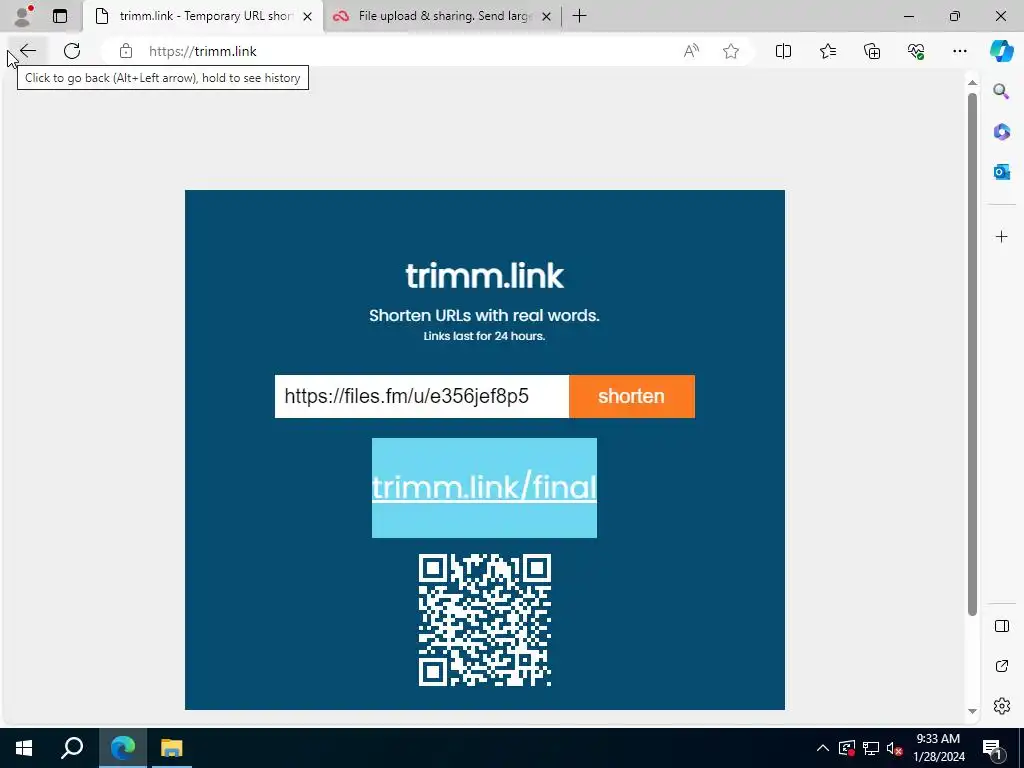Click page scrollbar down arrow
Viewport: 1024px width, 768px height.
coord(972,711)
